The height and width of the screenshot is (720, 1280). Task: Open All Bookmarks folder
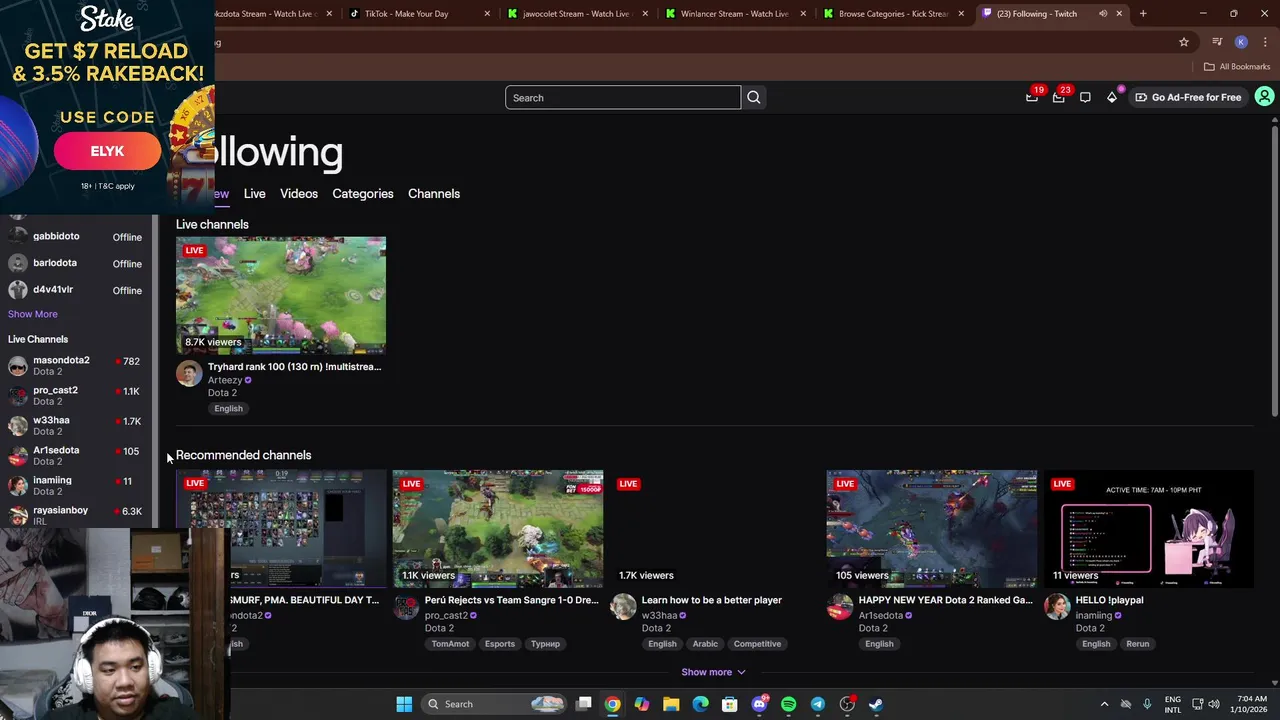1237,66
